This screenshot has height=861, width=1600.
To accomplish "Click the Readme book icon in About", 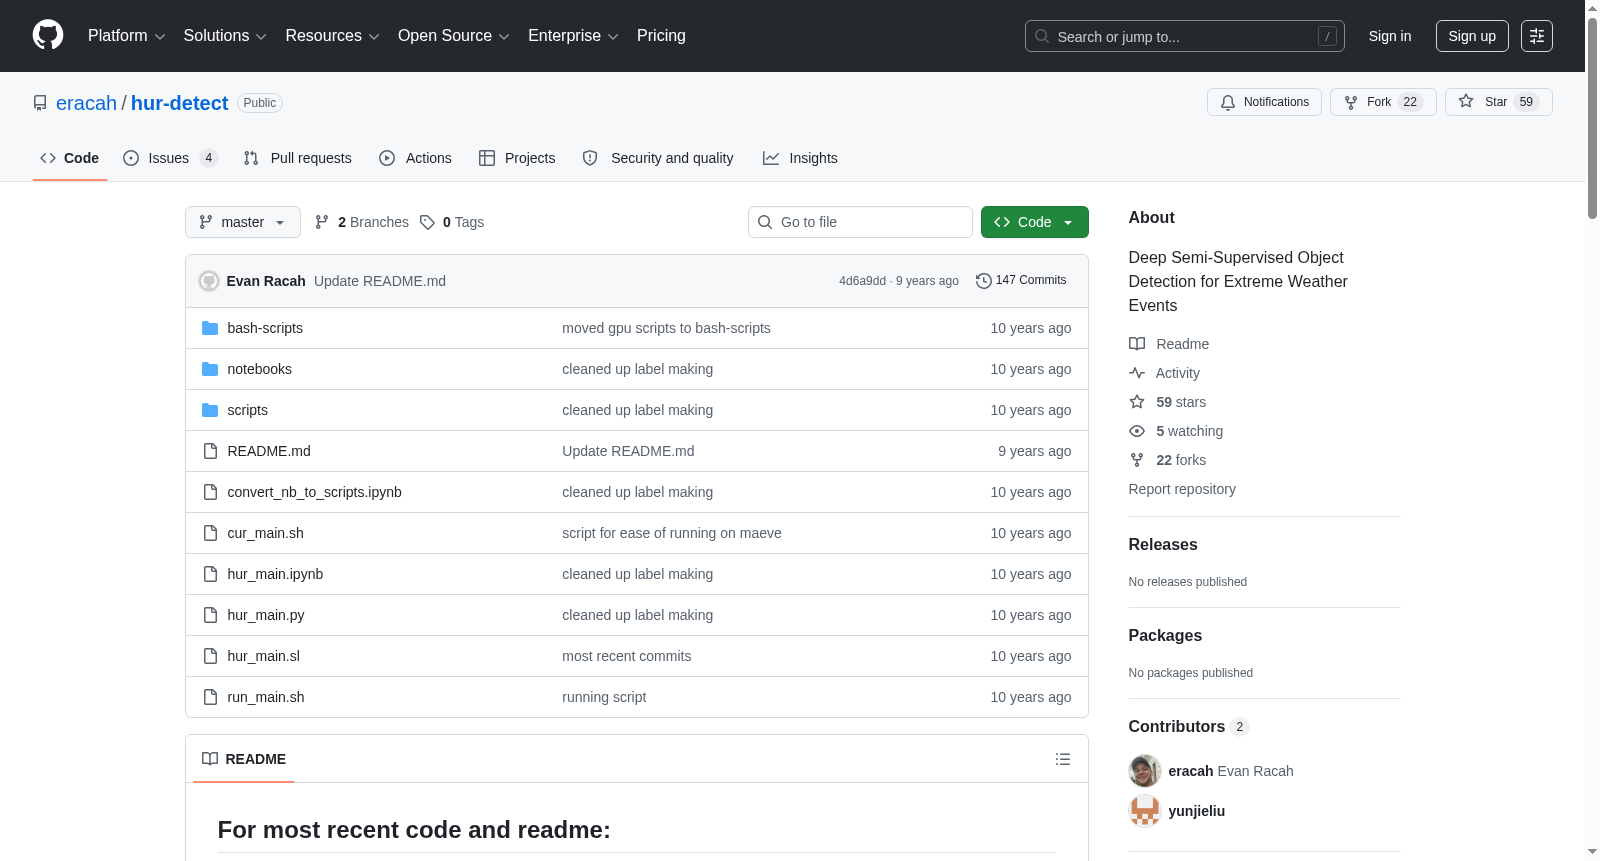I will pyautogui.click(x=1137, y=344).
